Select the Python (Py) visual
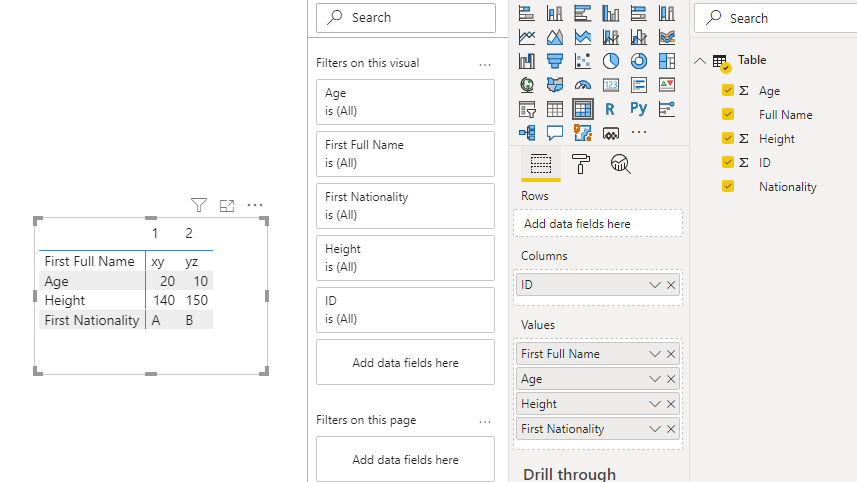Viewport: 857px width, 482px height. tap(638, 108)
